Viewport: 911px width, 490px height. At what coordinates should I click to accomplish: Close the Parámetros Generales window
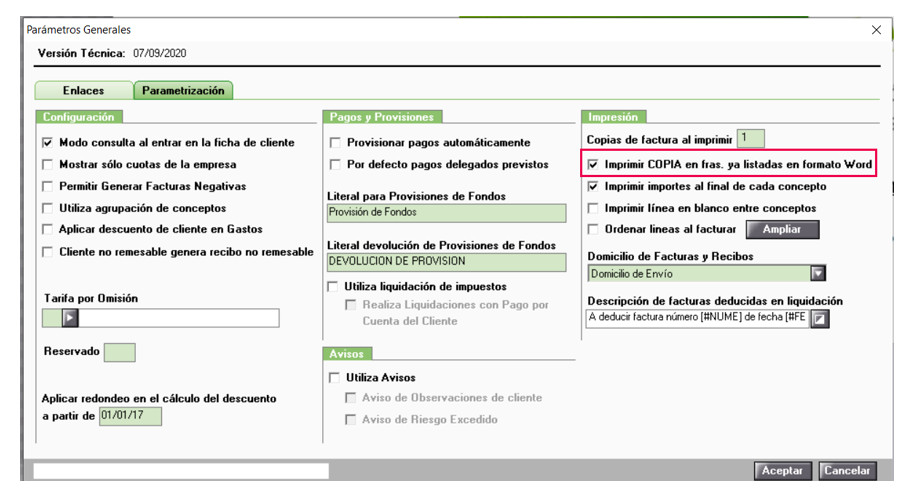(876, 30)
